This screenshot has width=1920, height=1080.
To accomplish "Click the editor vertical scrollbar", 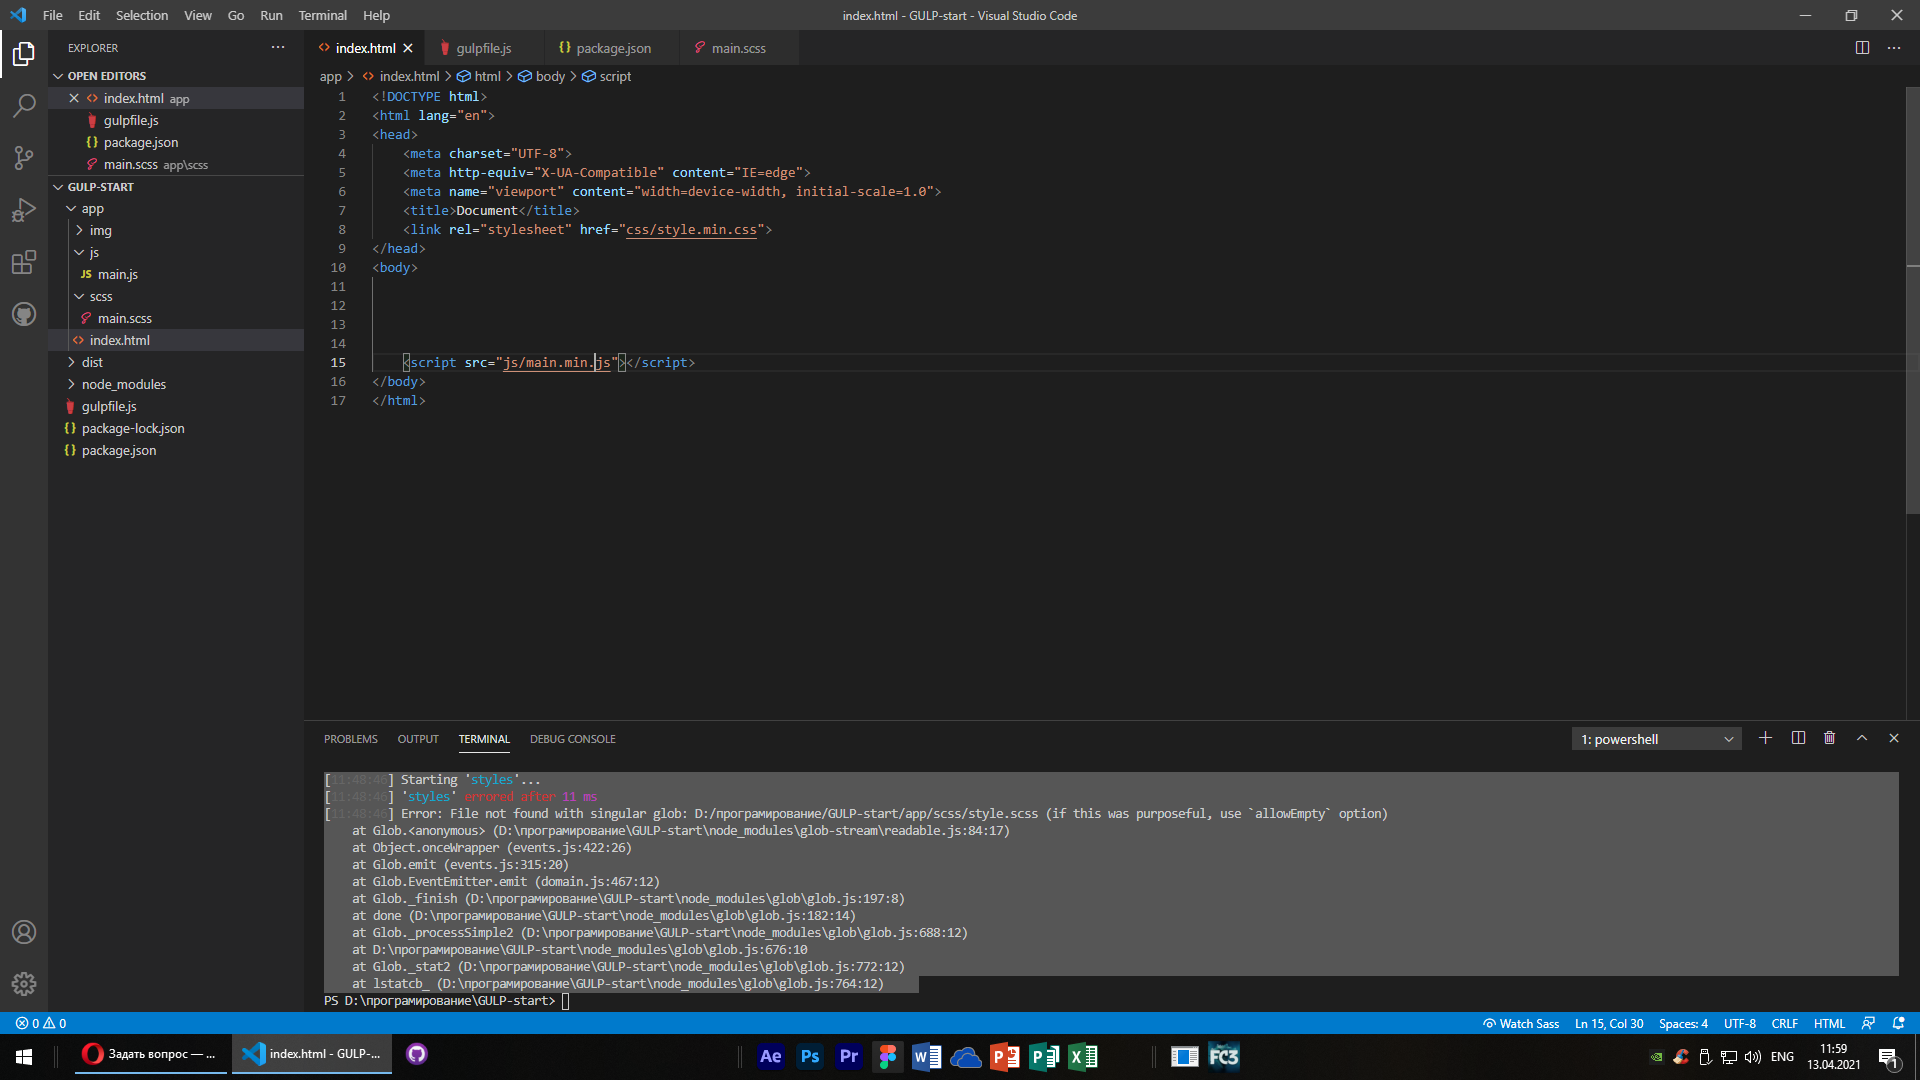I will pyautogui.click(x=1913, y=300).
